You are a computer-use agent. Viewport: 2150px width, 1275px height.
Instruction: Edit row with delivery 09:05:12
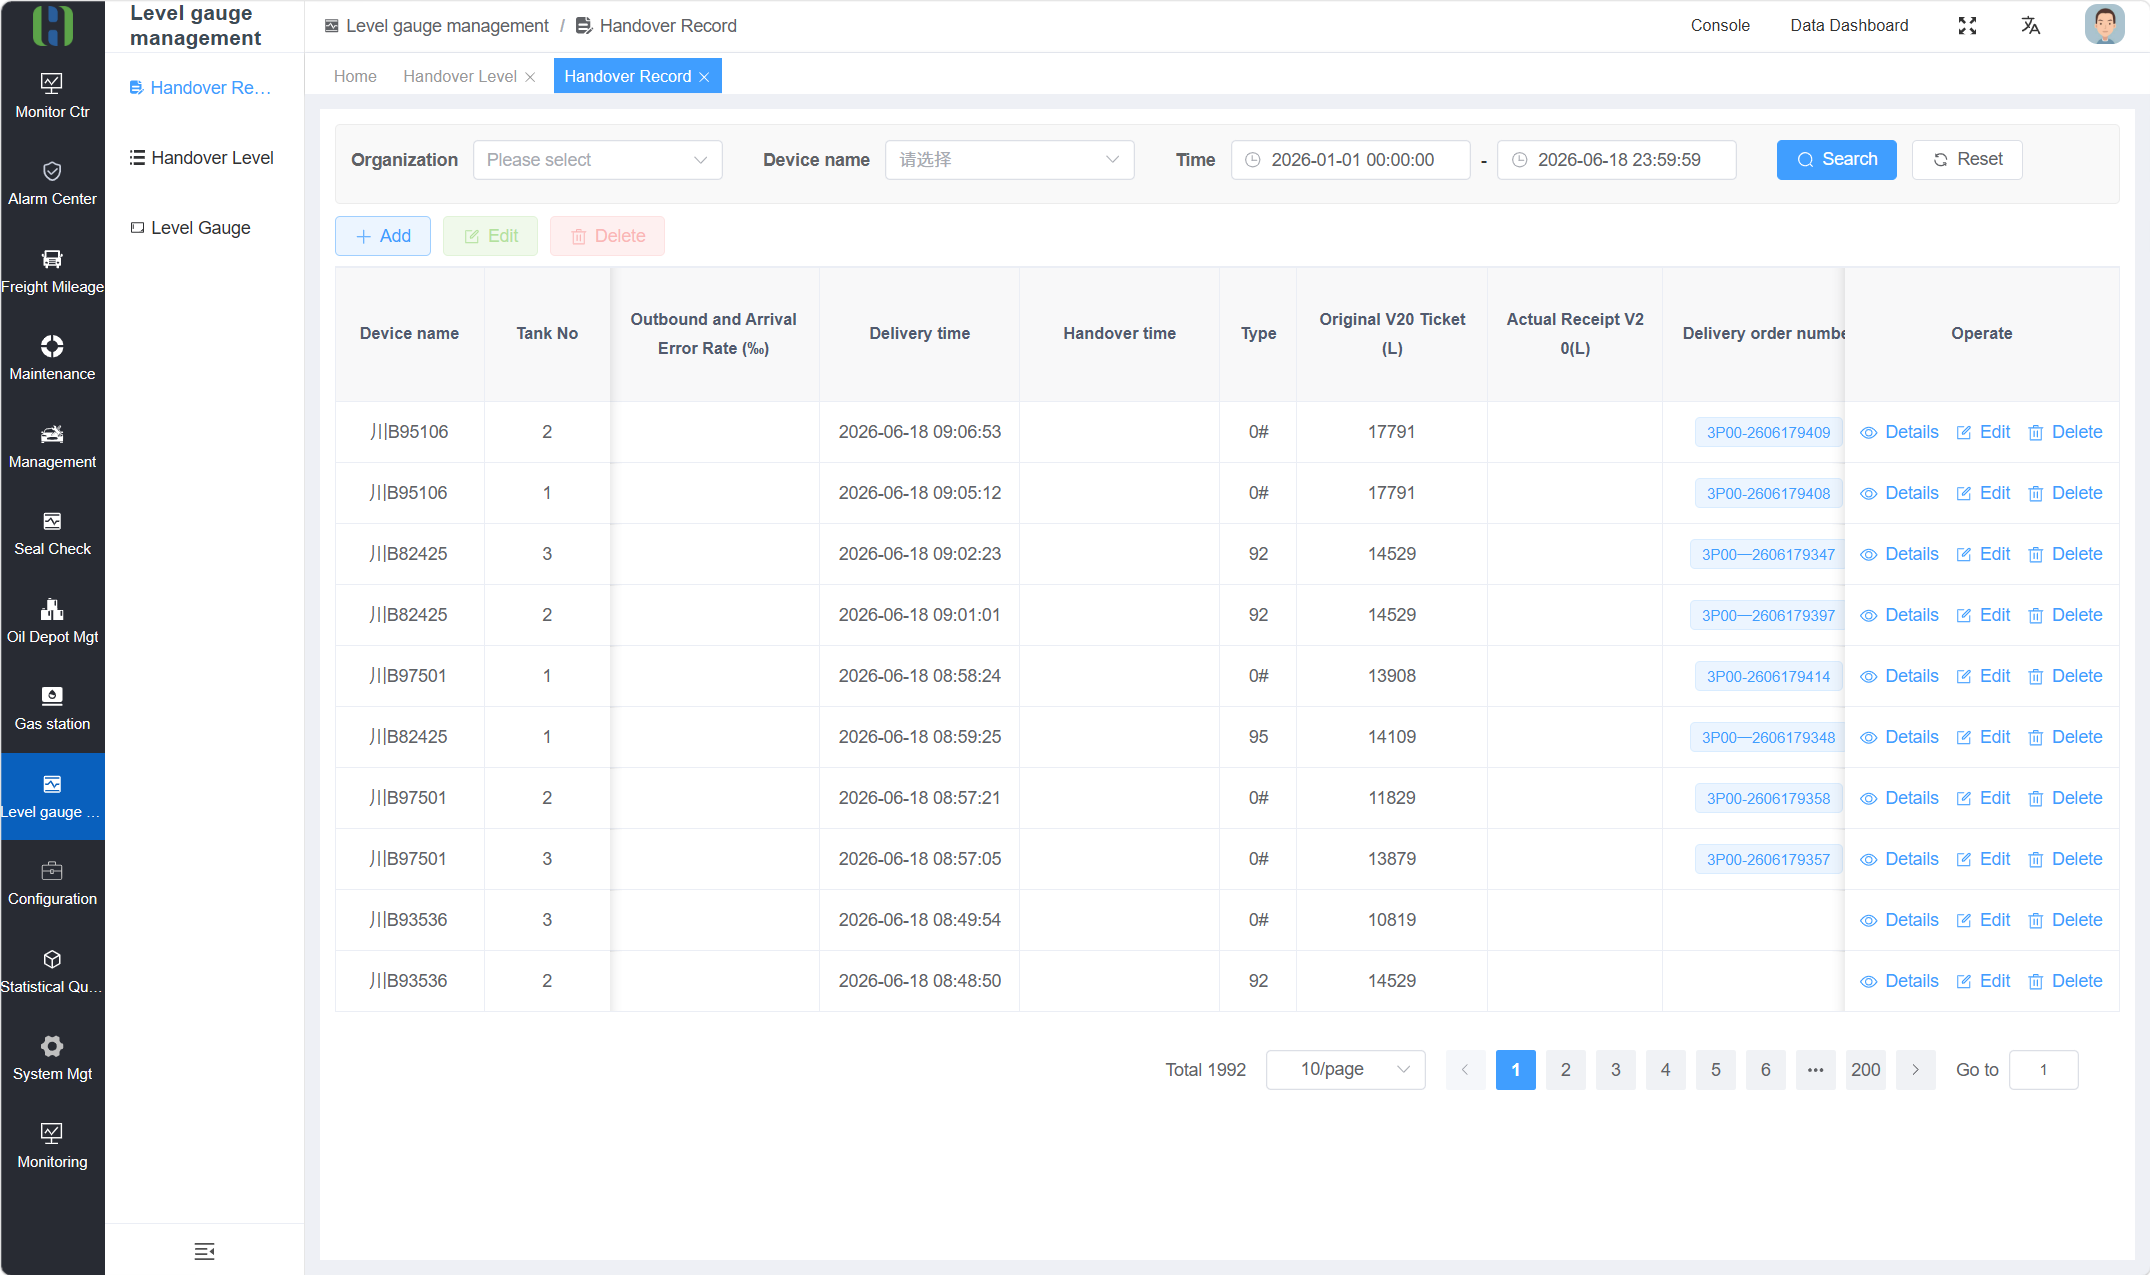[1982, 493]
